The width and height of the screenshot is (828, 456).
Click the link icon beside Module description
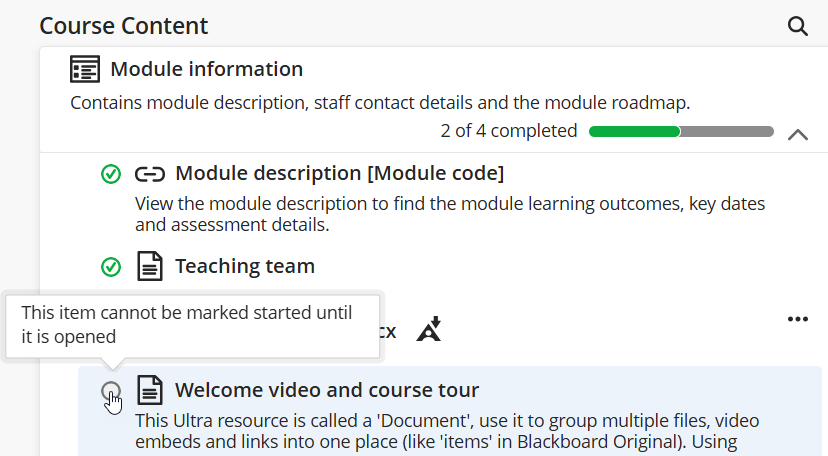[150, 175]
